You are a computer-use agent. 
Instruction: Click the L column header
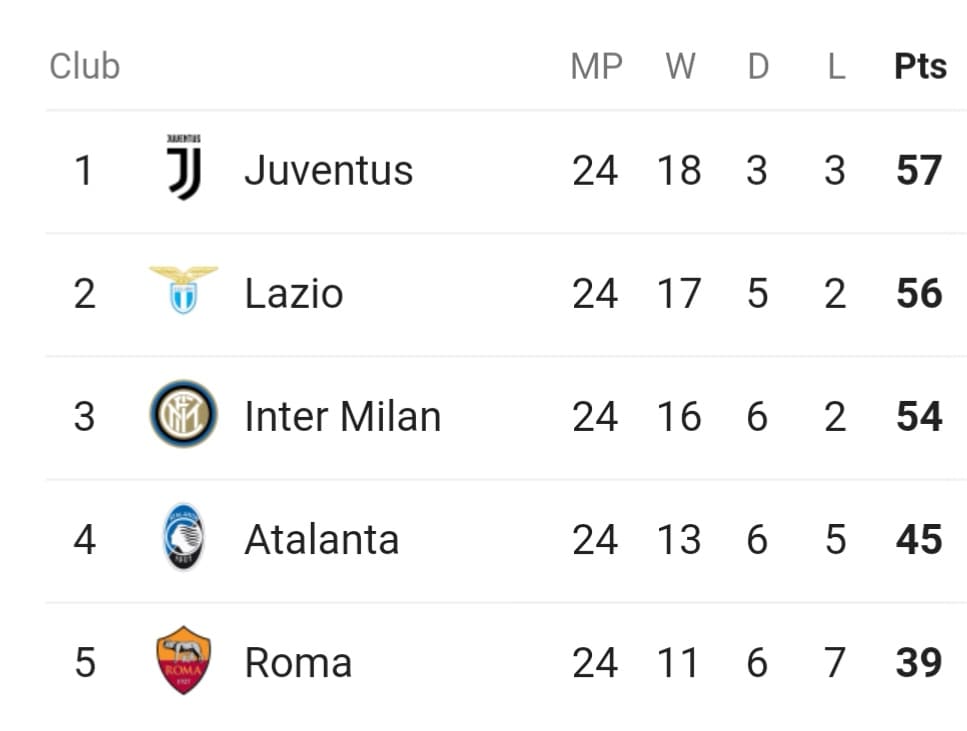point(836,66)
